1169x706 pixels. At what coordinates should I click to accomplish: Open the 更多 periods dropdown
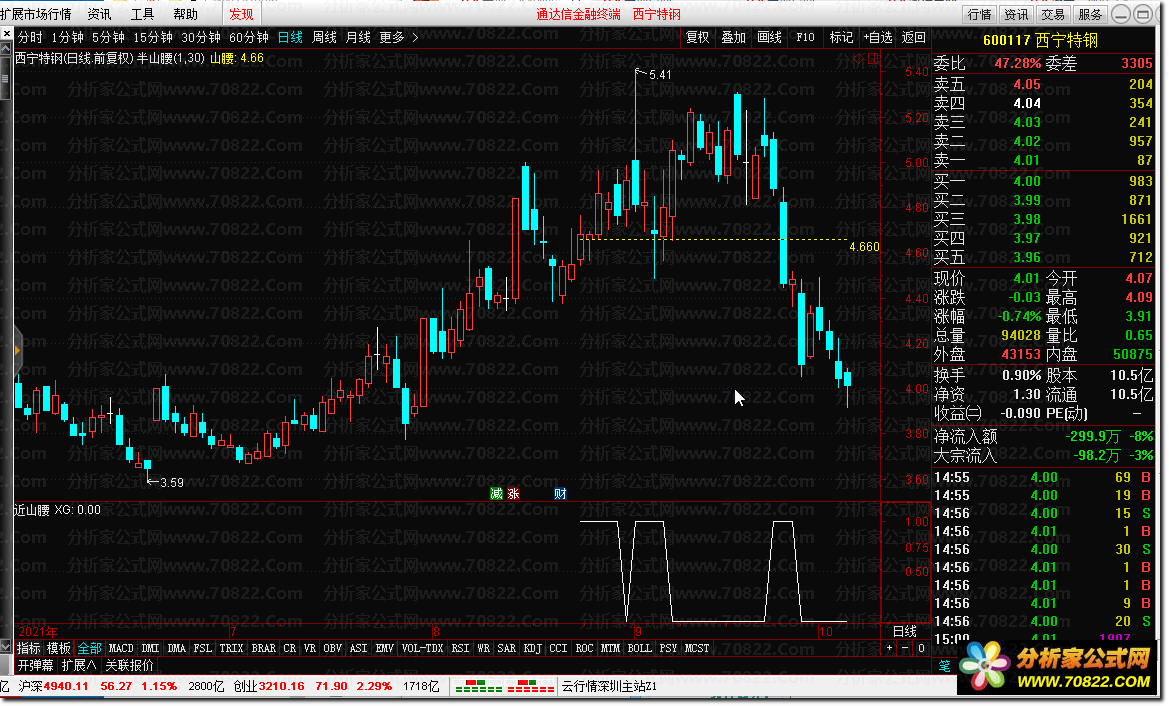pos(391,37)
